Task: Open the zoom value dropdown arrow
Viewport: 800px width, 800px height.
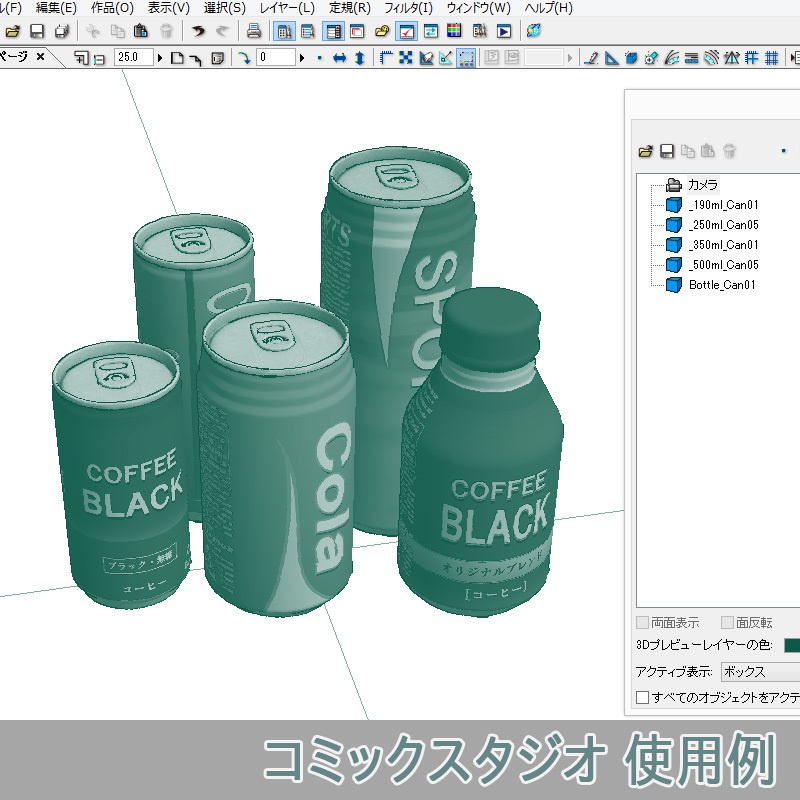Action: [160, 57]
